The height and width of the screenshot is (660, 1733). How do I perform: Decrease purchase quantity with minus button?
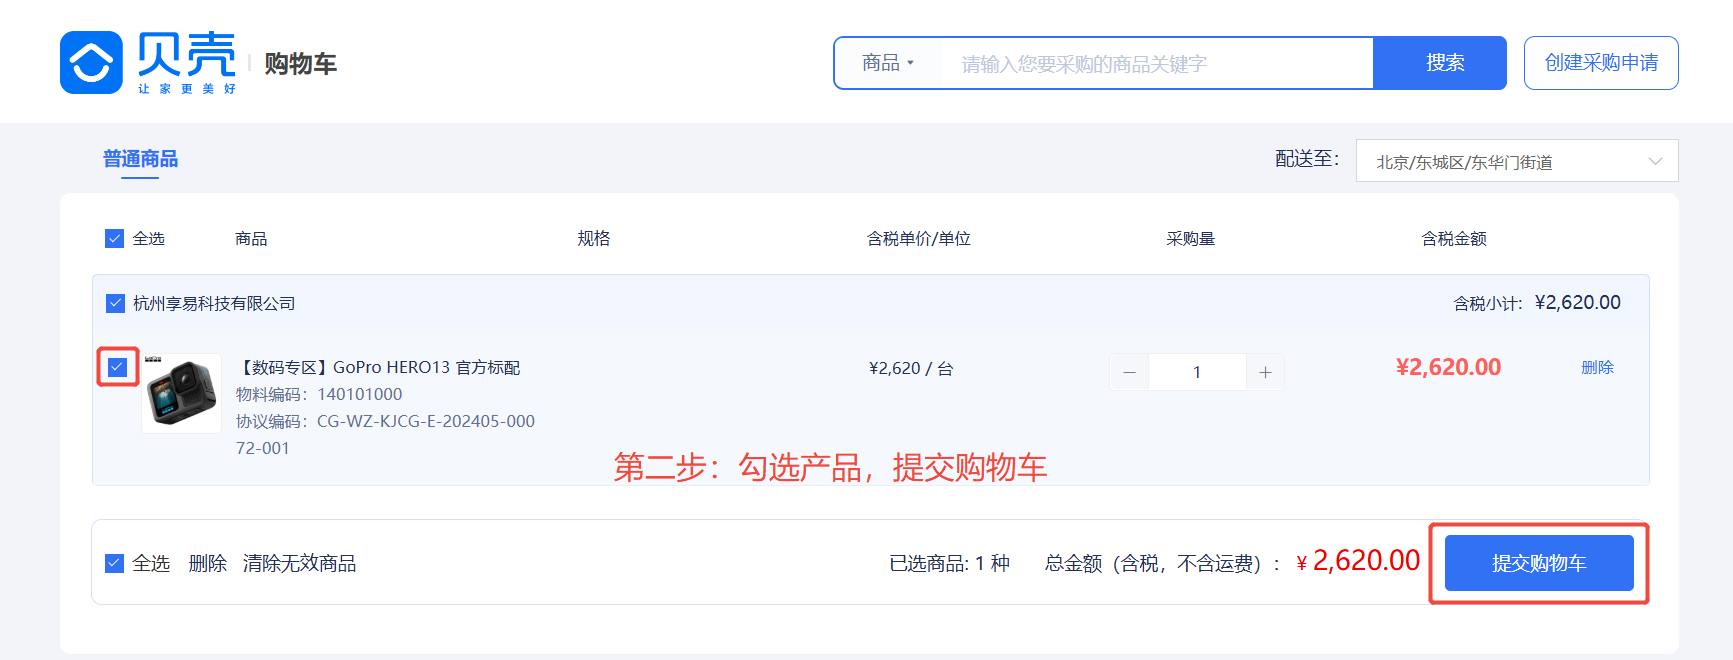pyautogui.click(x=1129, y=372)
